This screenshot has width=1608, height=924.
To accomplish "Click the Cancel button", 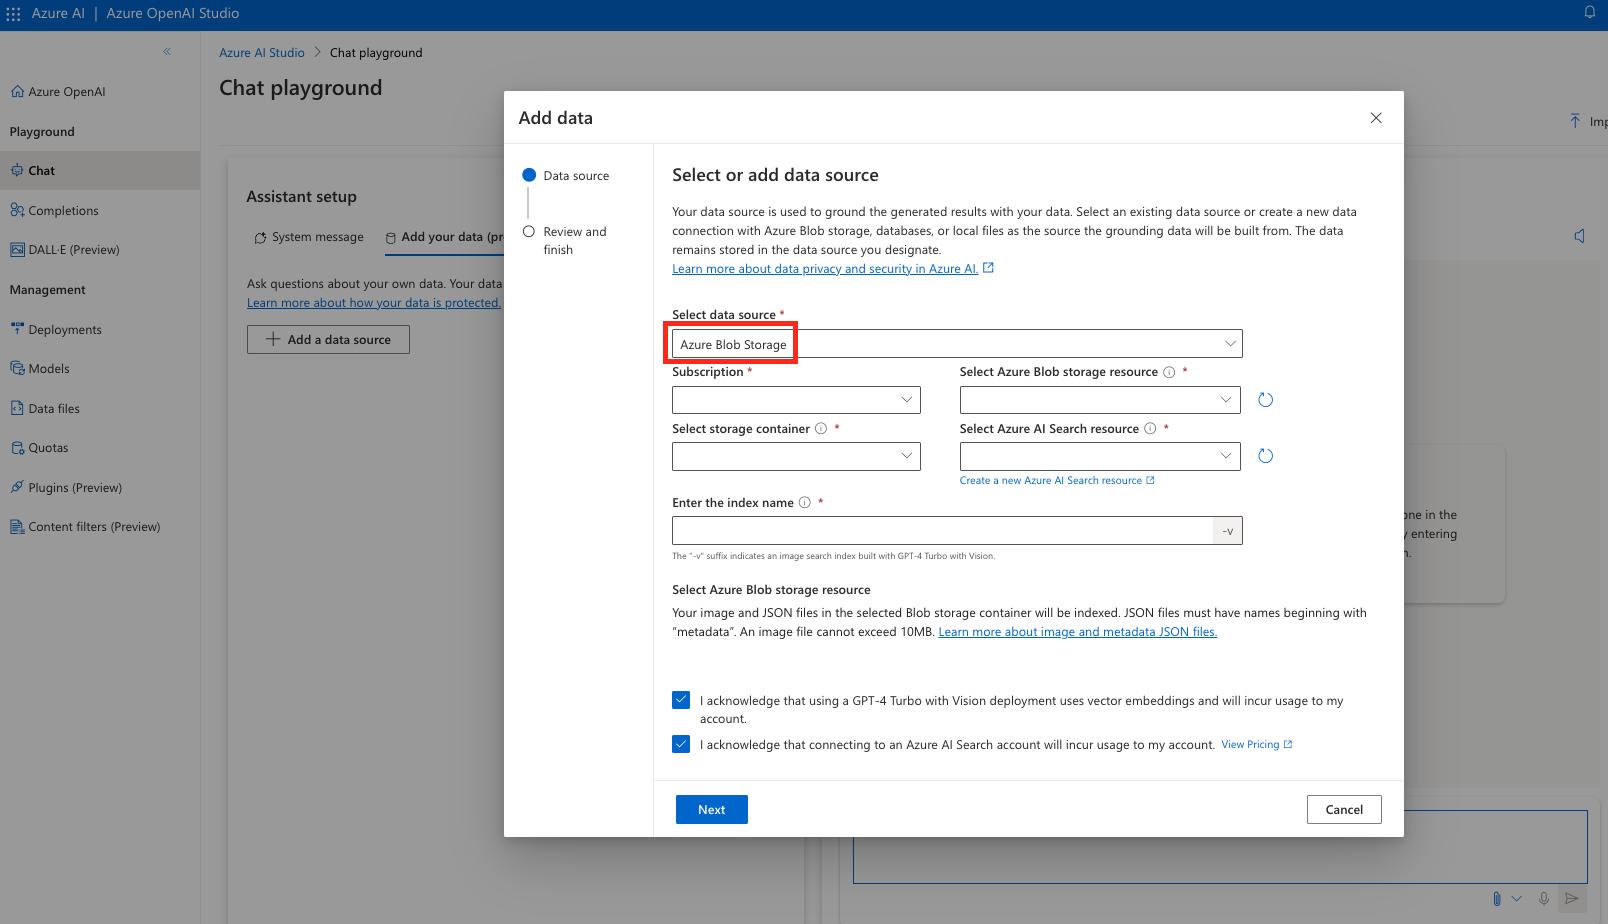I will tap(1344, 810).
